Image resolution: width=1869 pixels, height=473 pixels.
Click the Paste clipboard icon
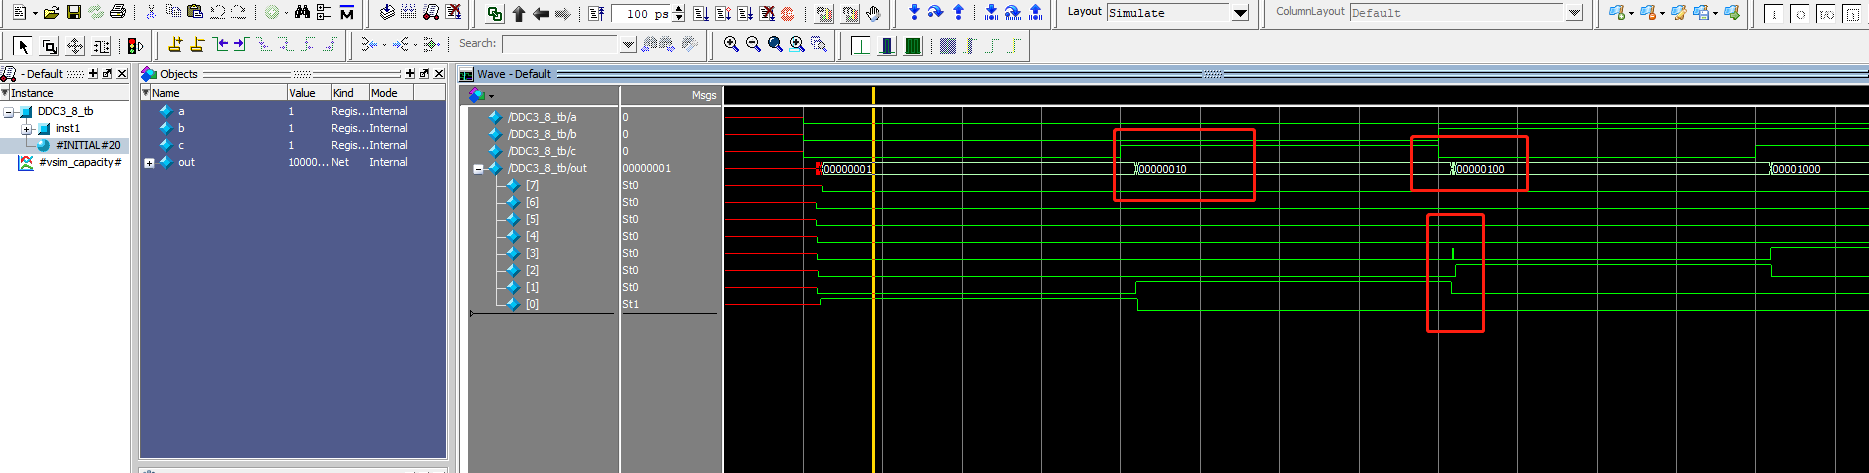click(x=194, y=12)
